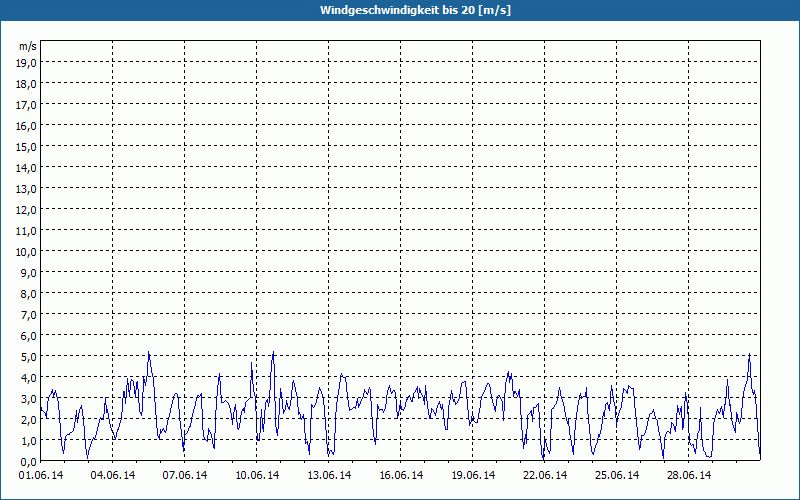
Task: Select the 7,0 y-axis value
Action: click(x=29, y=315)
